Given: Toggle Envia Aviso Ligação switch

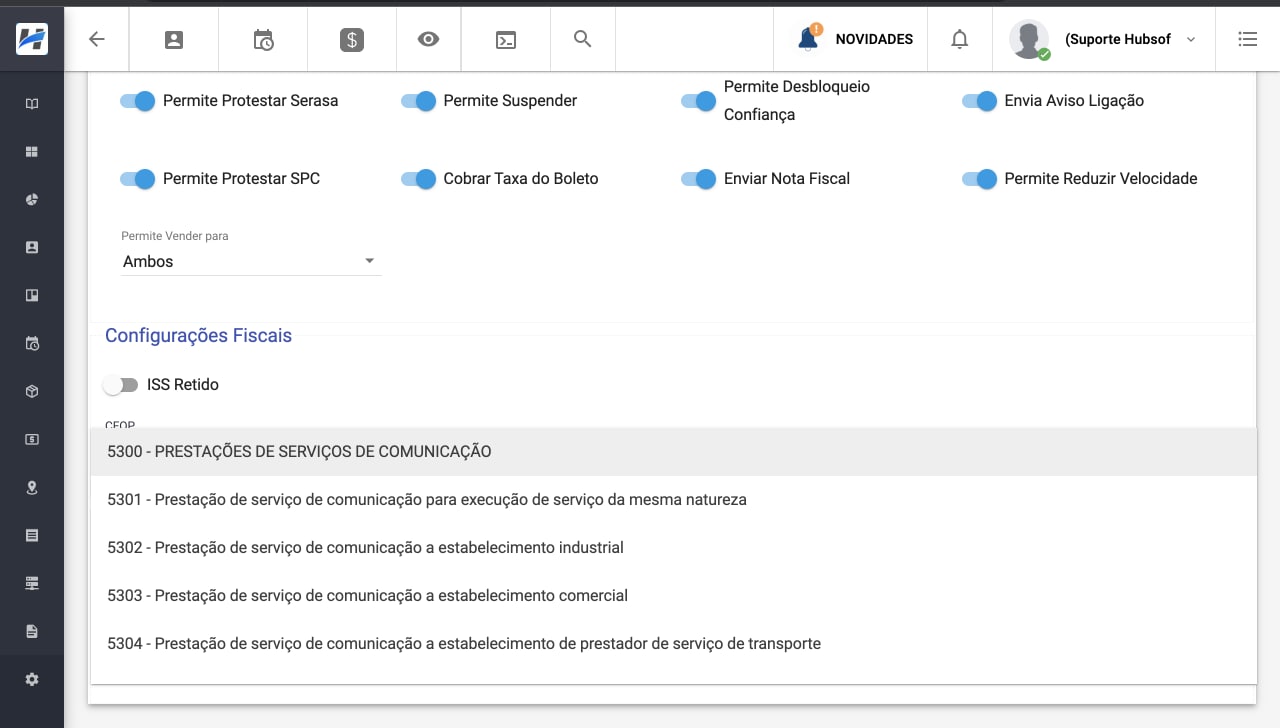Looking at the screenshot, I should click(x=979, y=101).
